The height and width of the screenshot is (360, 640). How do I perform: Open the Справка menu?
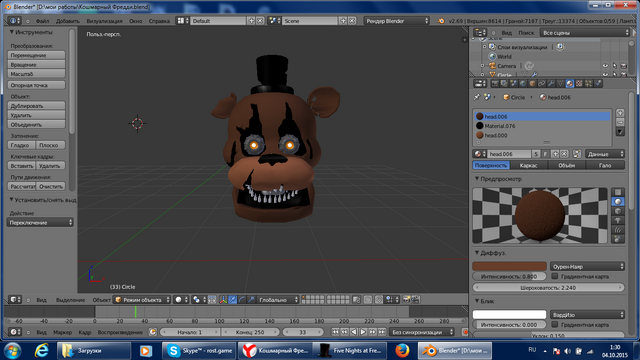159,21
